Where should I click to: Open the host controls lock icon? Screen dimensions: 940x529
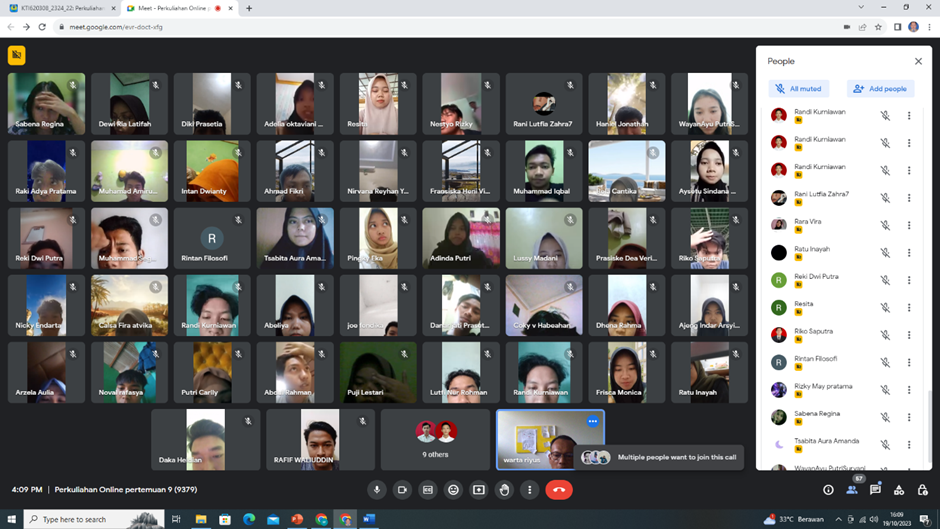(x=922, y=490)
